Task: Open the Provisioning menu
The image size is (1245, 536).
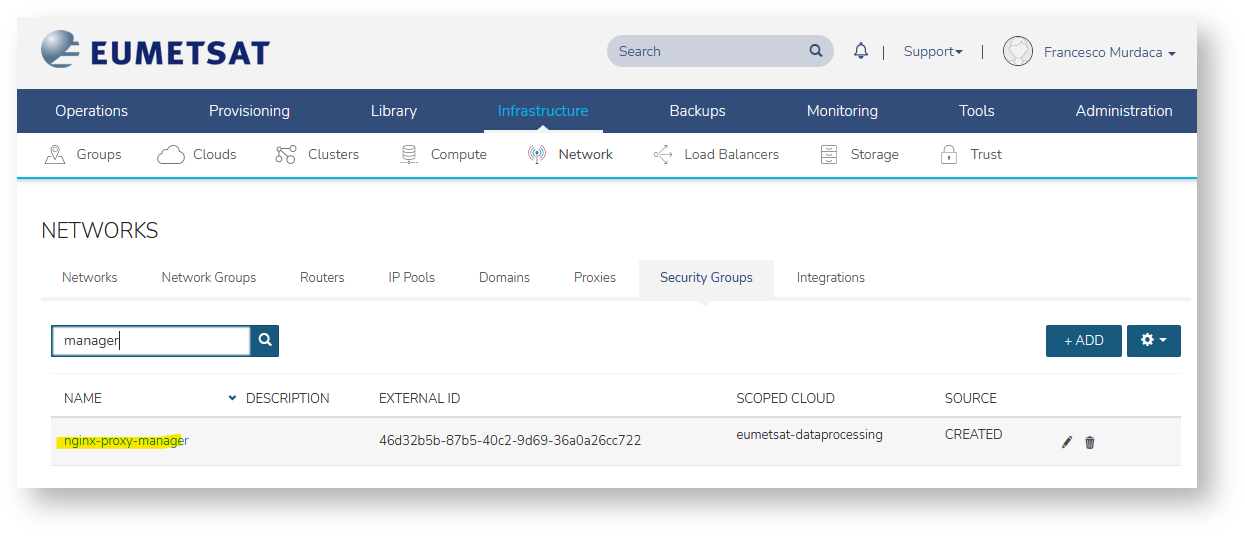Action: (249, 111)
